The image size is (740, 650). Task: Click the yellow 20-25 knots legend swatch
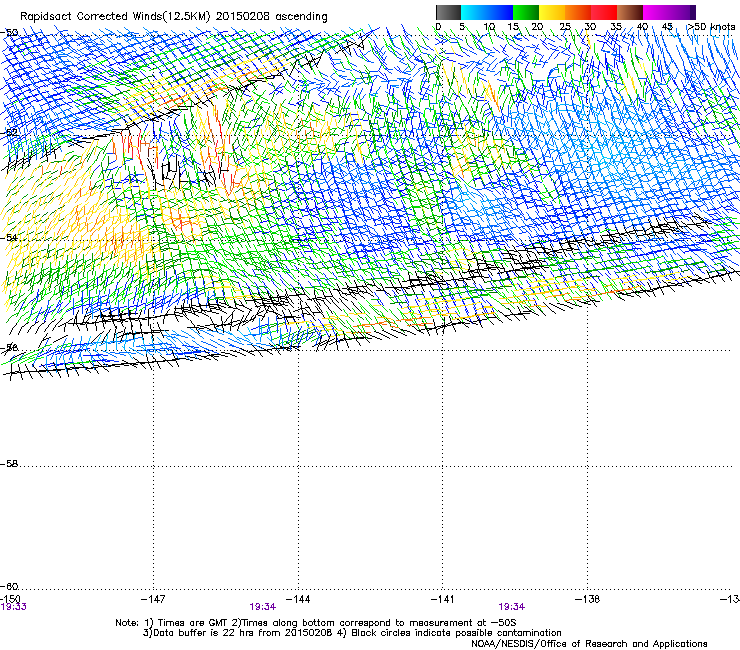tap(552, 12)
